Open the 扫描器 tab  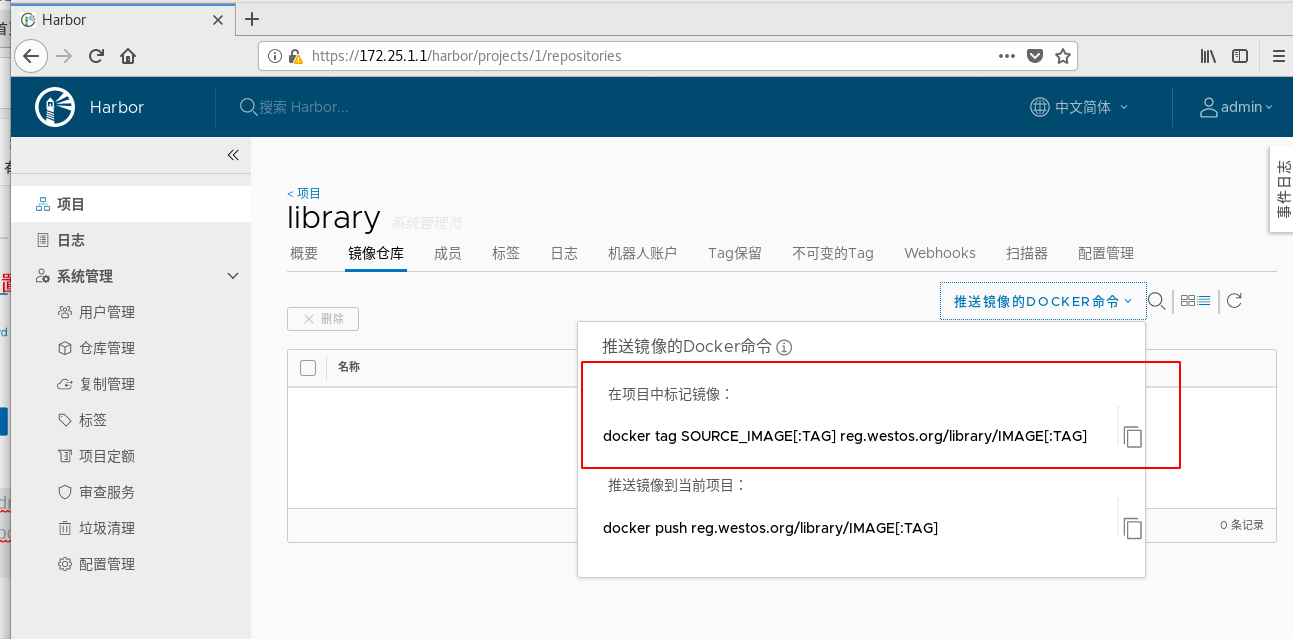[x=1027, y=253]
